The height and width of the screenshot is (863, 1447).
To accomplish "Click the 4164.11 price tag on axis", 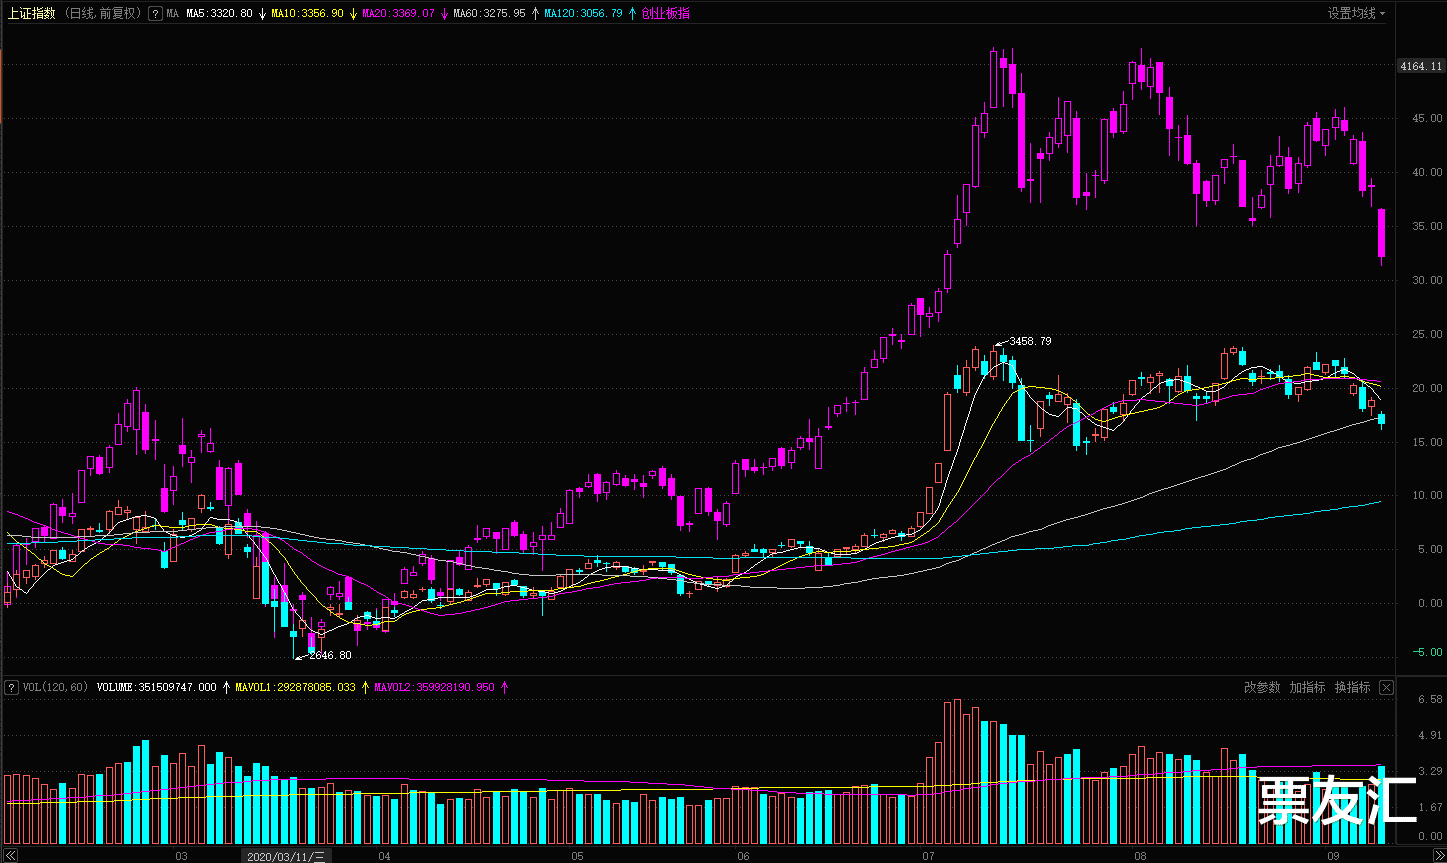I will click(x=1421, y=66).
